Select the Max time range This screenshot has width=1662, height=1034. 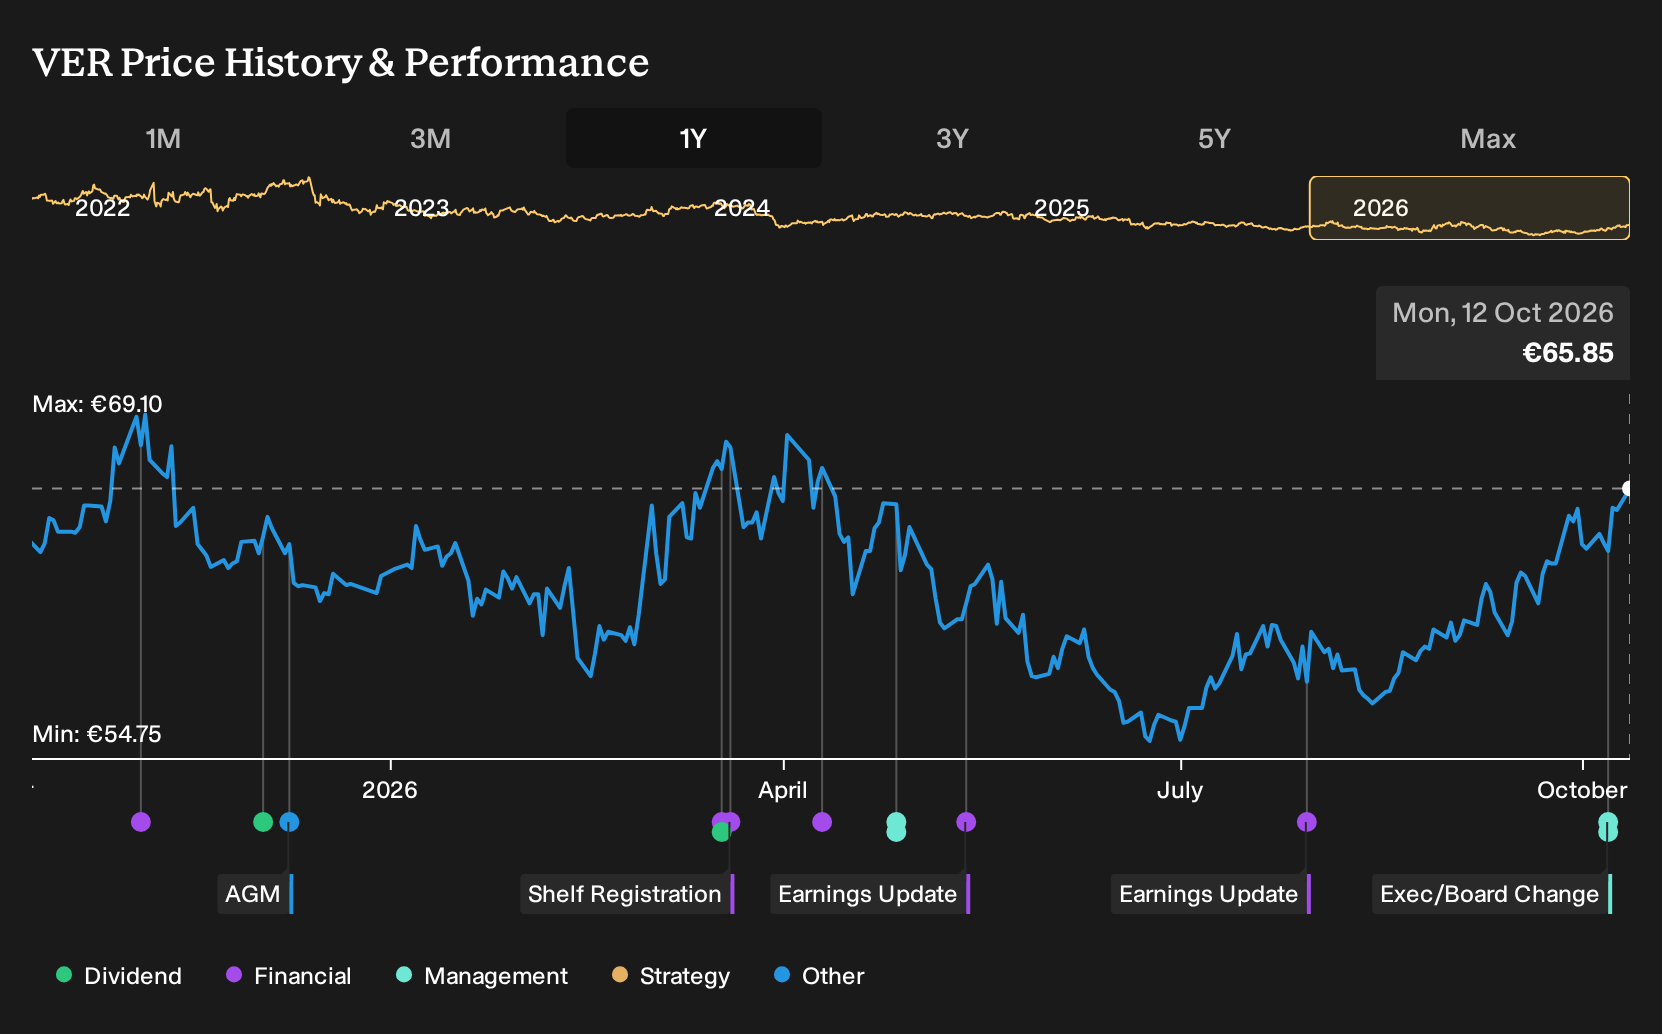(1488, 138)
